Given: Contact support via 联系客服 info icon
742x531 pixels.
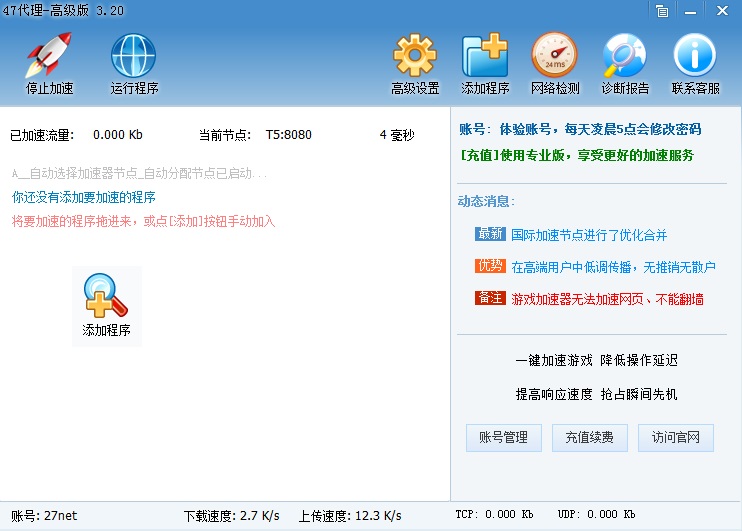Looking at the screenshot, I should click(695, 58).
